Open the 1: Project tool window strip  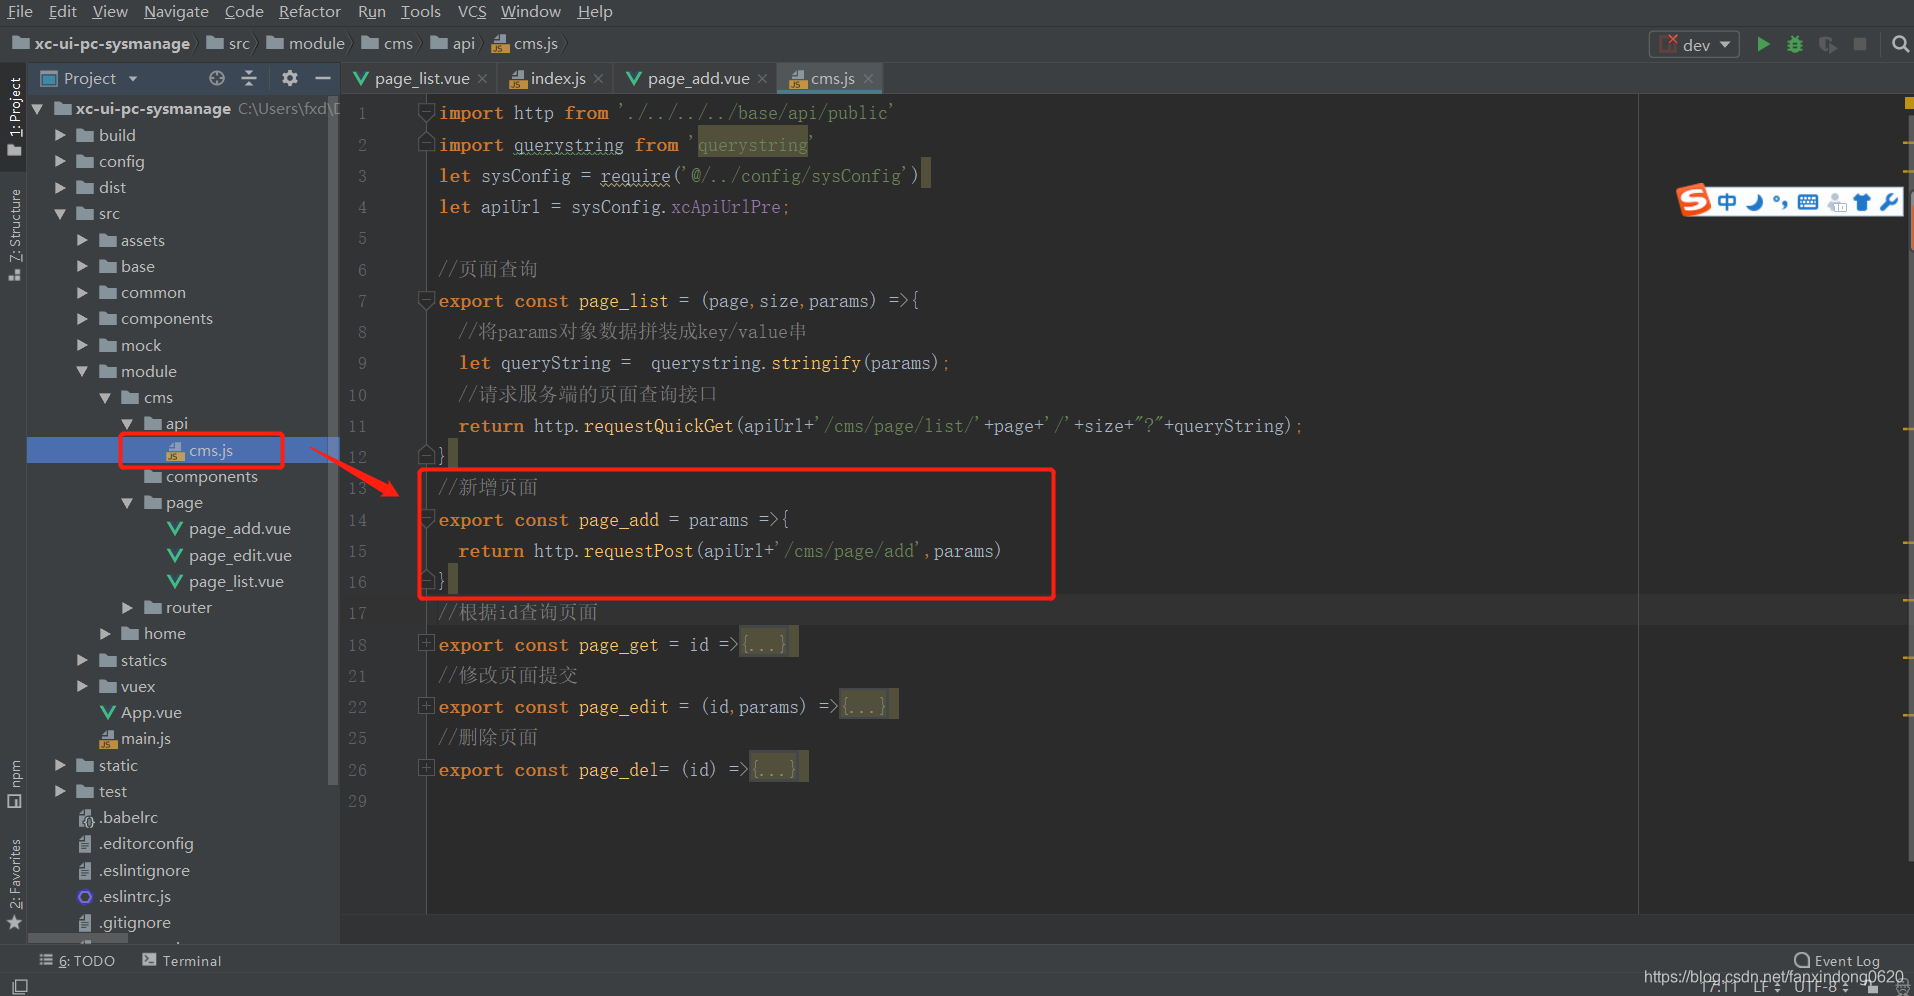(14, 116)
